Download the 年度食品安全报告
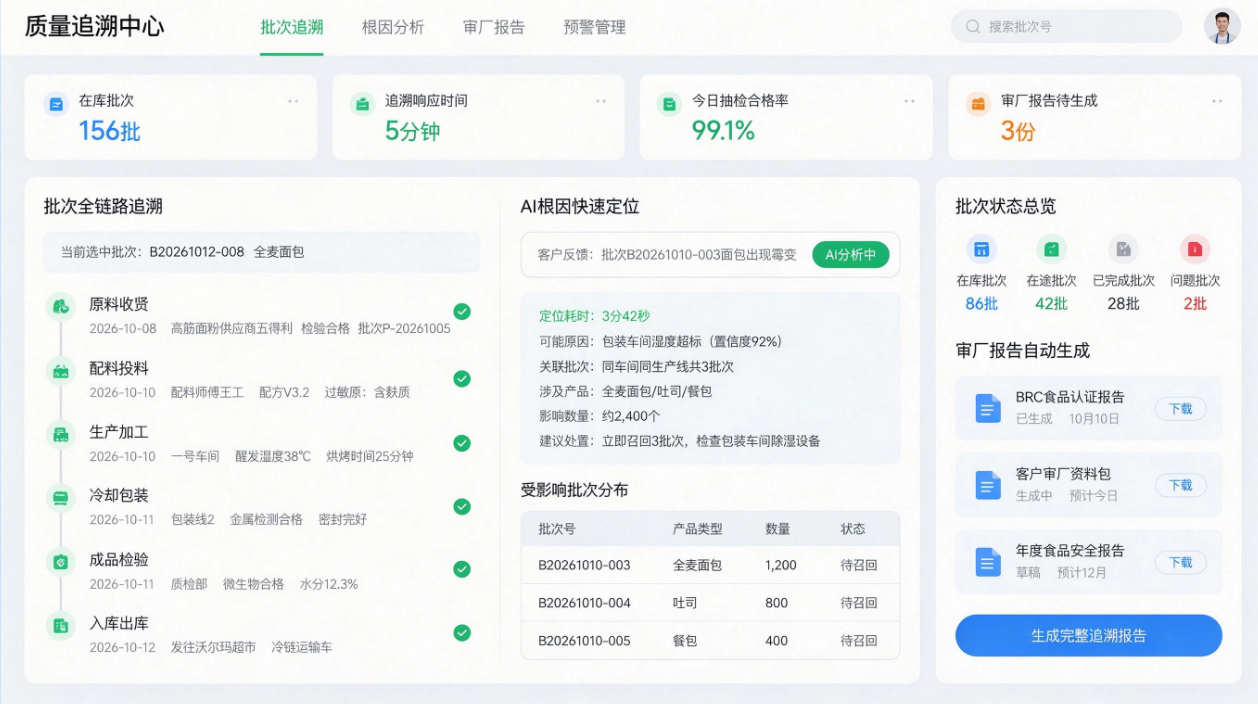 1181,562
